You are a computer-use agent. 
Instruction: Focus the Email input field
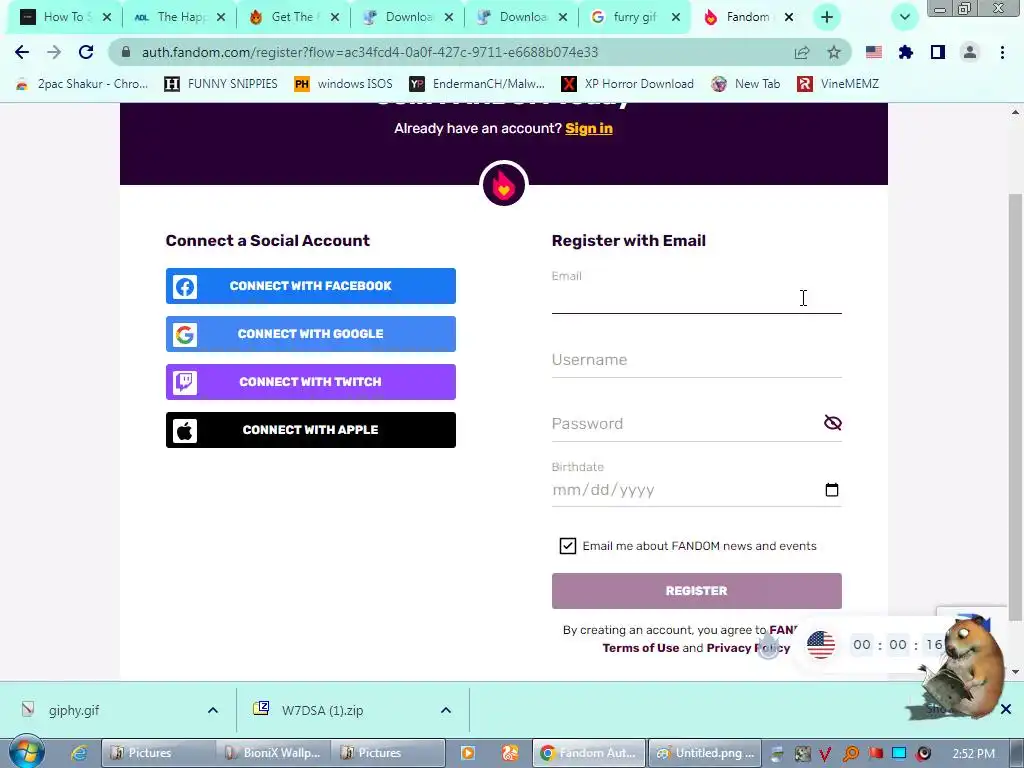[x=696, y=298]
